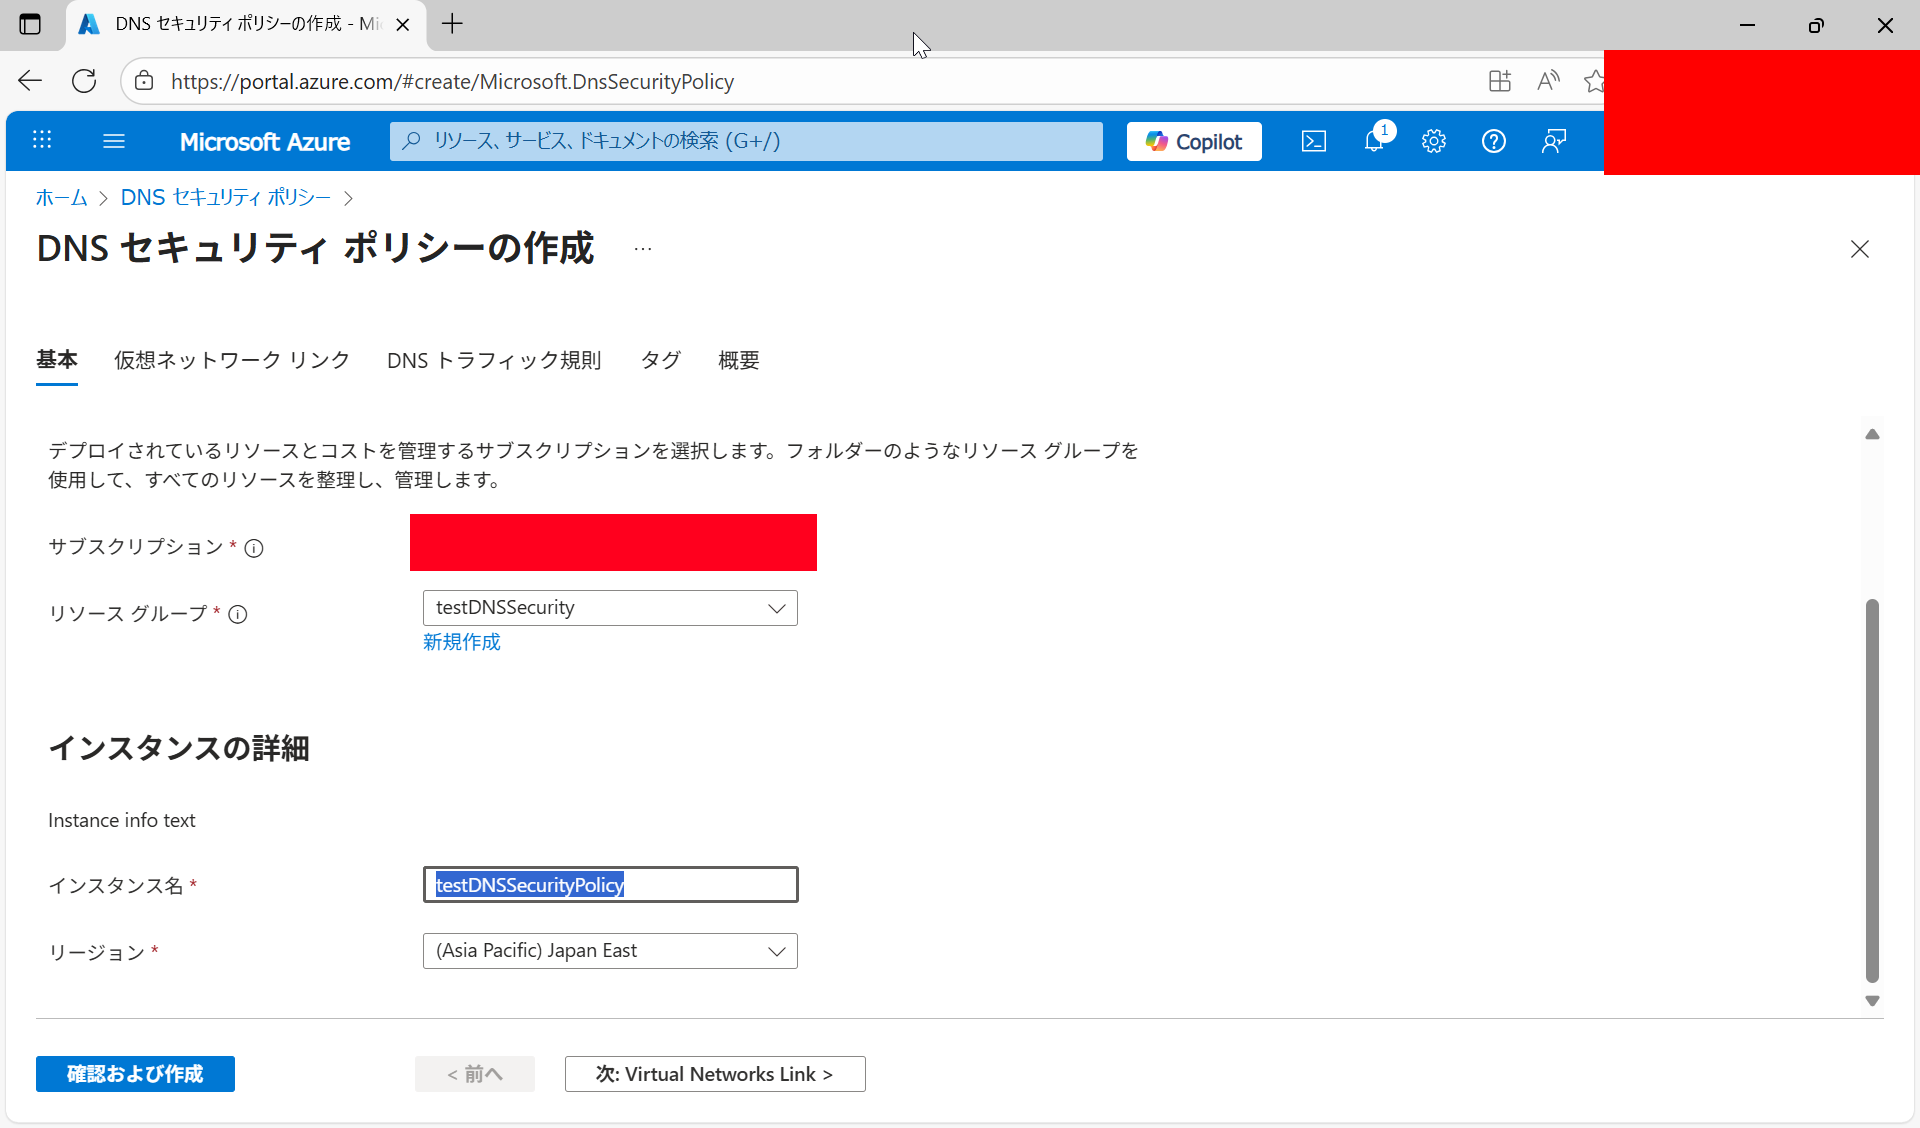Click 確認および作成 button
Screen dimensions: 1920x1128
[135, 1074]
